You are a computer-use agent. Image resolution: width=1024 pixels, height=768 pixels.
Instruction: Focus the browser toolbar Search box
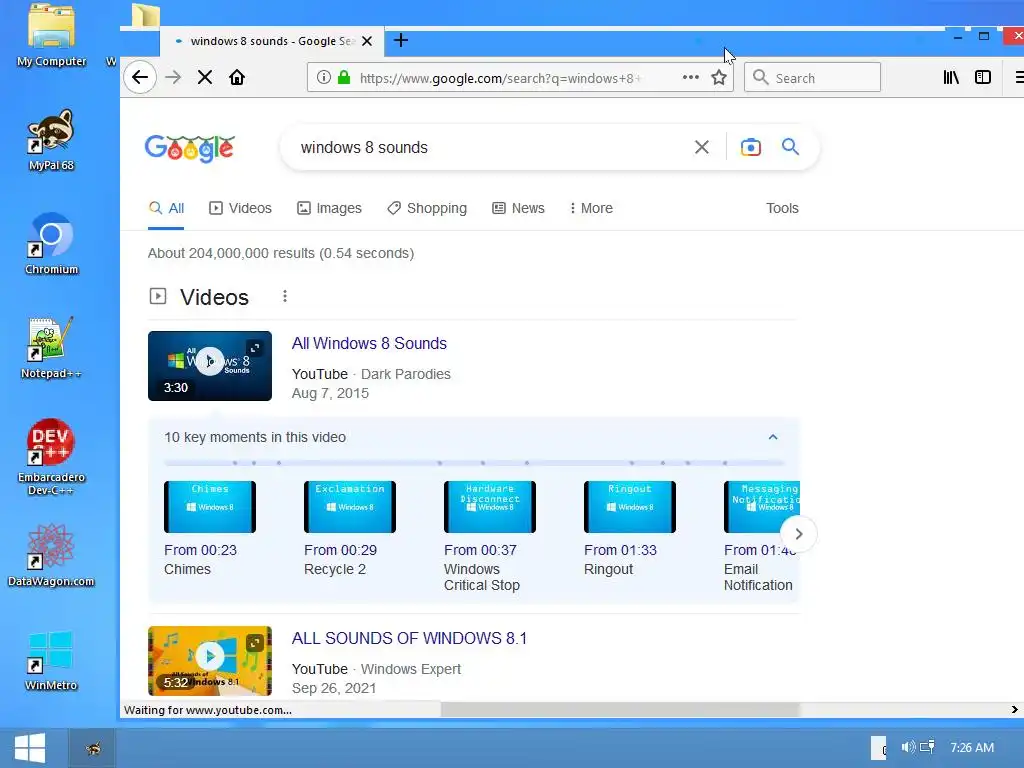point(813,78)
